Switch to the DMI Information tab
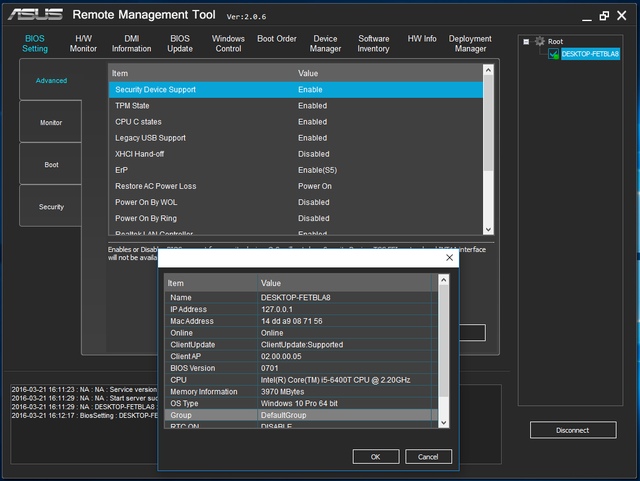 click(x=131, y=43)
